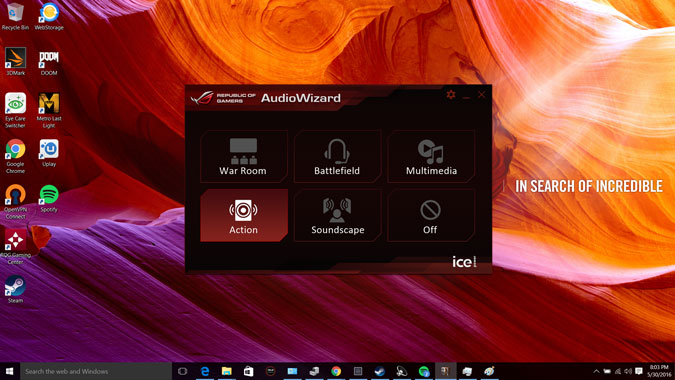The image size is (675, 380).
Task: Choose the Multimedia audio preset
Action: point(431,156)
